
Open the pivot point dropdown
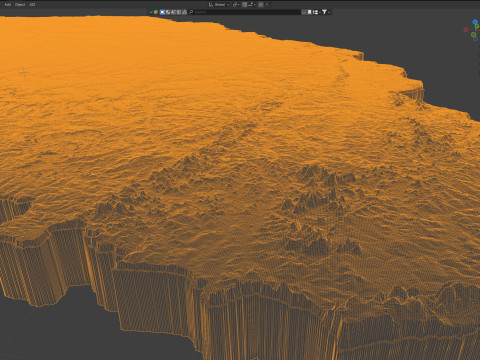click(x=236, y=5)
